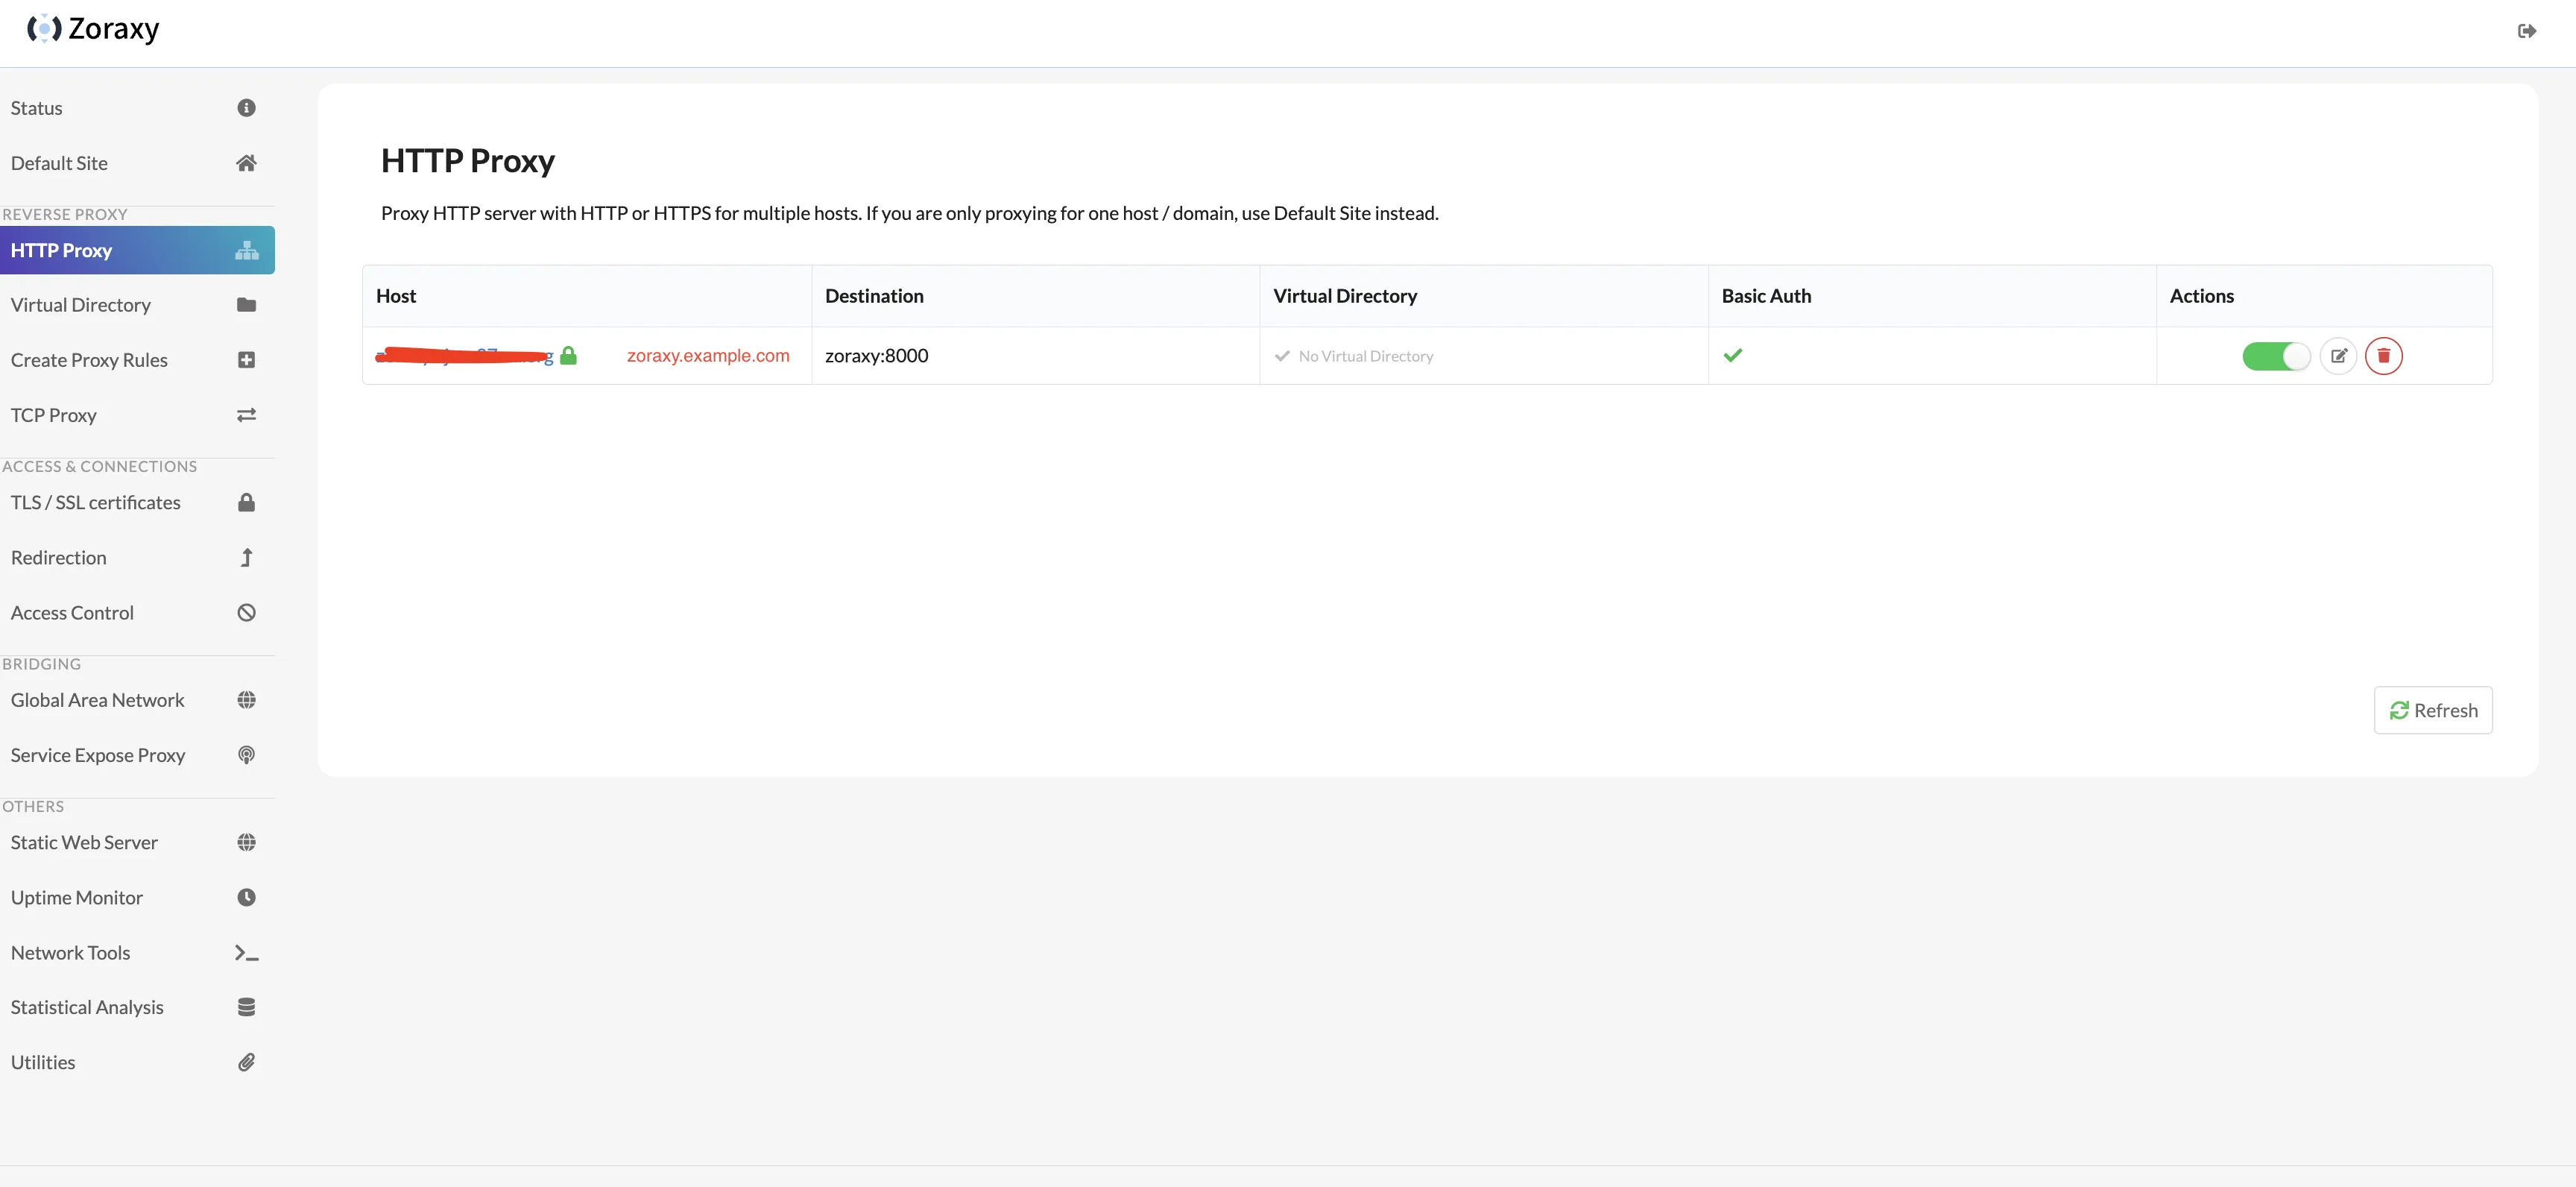Click the zoraxy.example.com host label

pos(708,356)
